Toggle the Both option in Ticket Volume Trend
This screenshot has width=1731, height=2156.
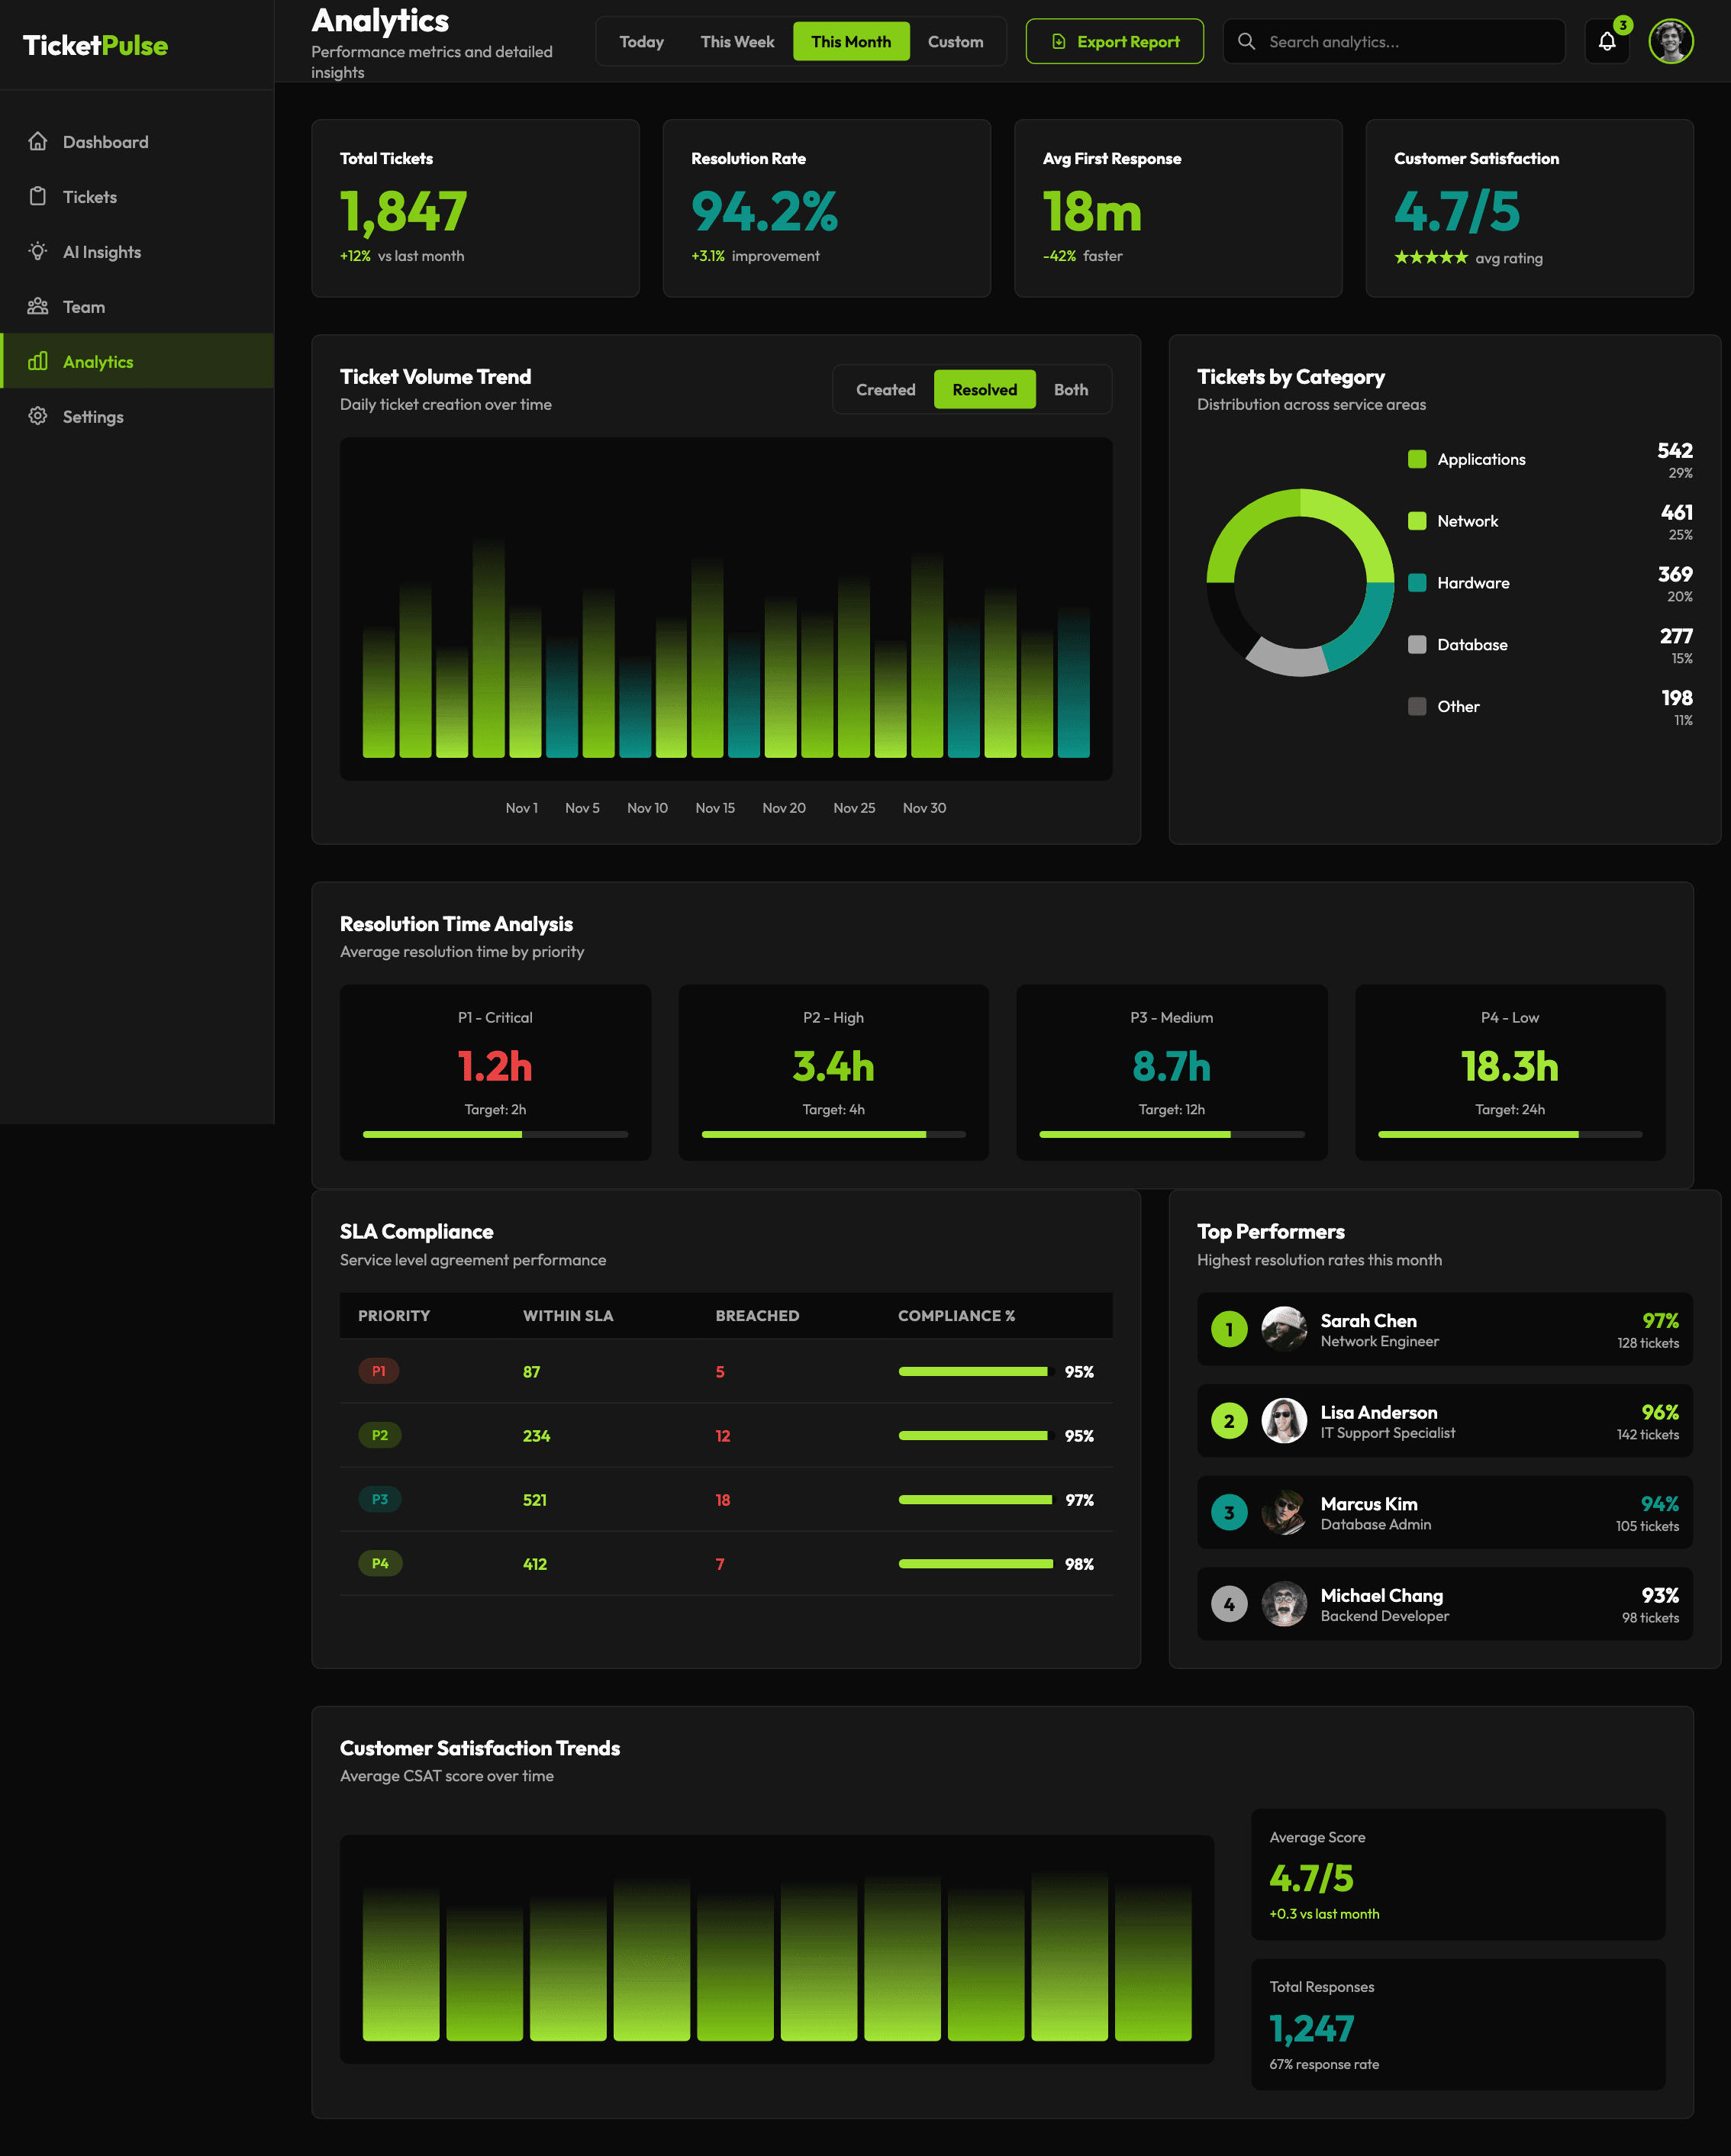(1071, 389)
